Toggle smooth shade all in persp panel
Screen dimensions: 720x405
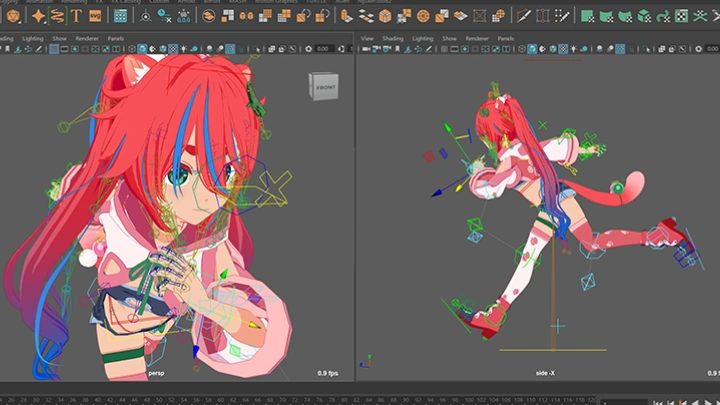click(x=142, y=49)
